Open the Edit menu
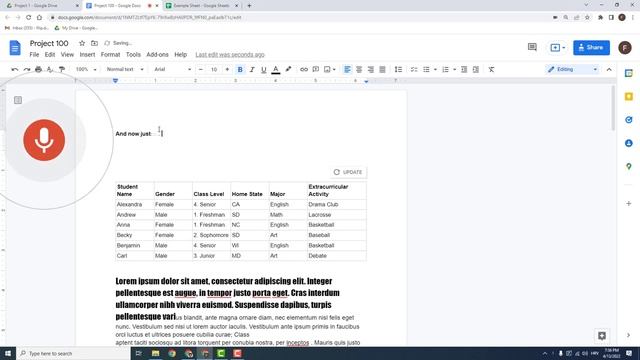 pos(50,54)
